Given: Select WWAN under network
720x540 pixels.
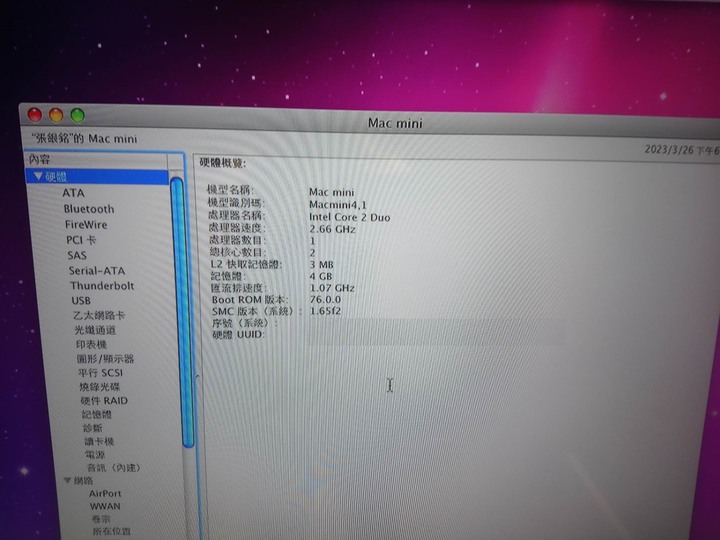Looking at the screenshot, I should (105, 506).
